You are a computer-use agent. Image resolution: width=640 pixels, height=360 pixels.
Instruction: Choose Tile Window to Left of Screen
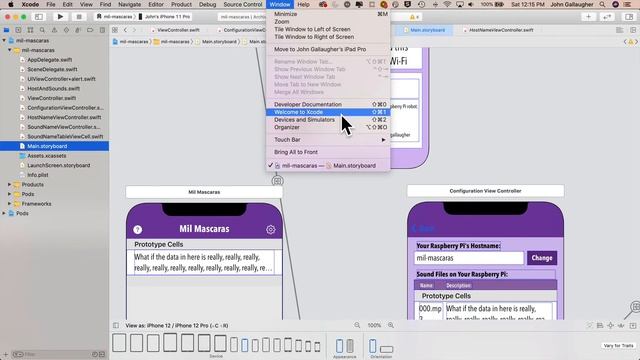click(x=328, y=29)
